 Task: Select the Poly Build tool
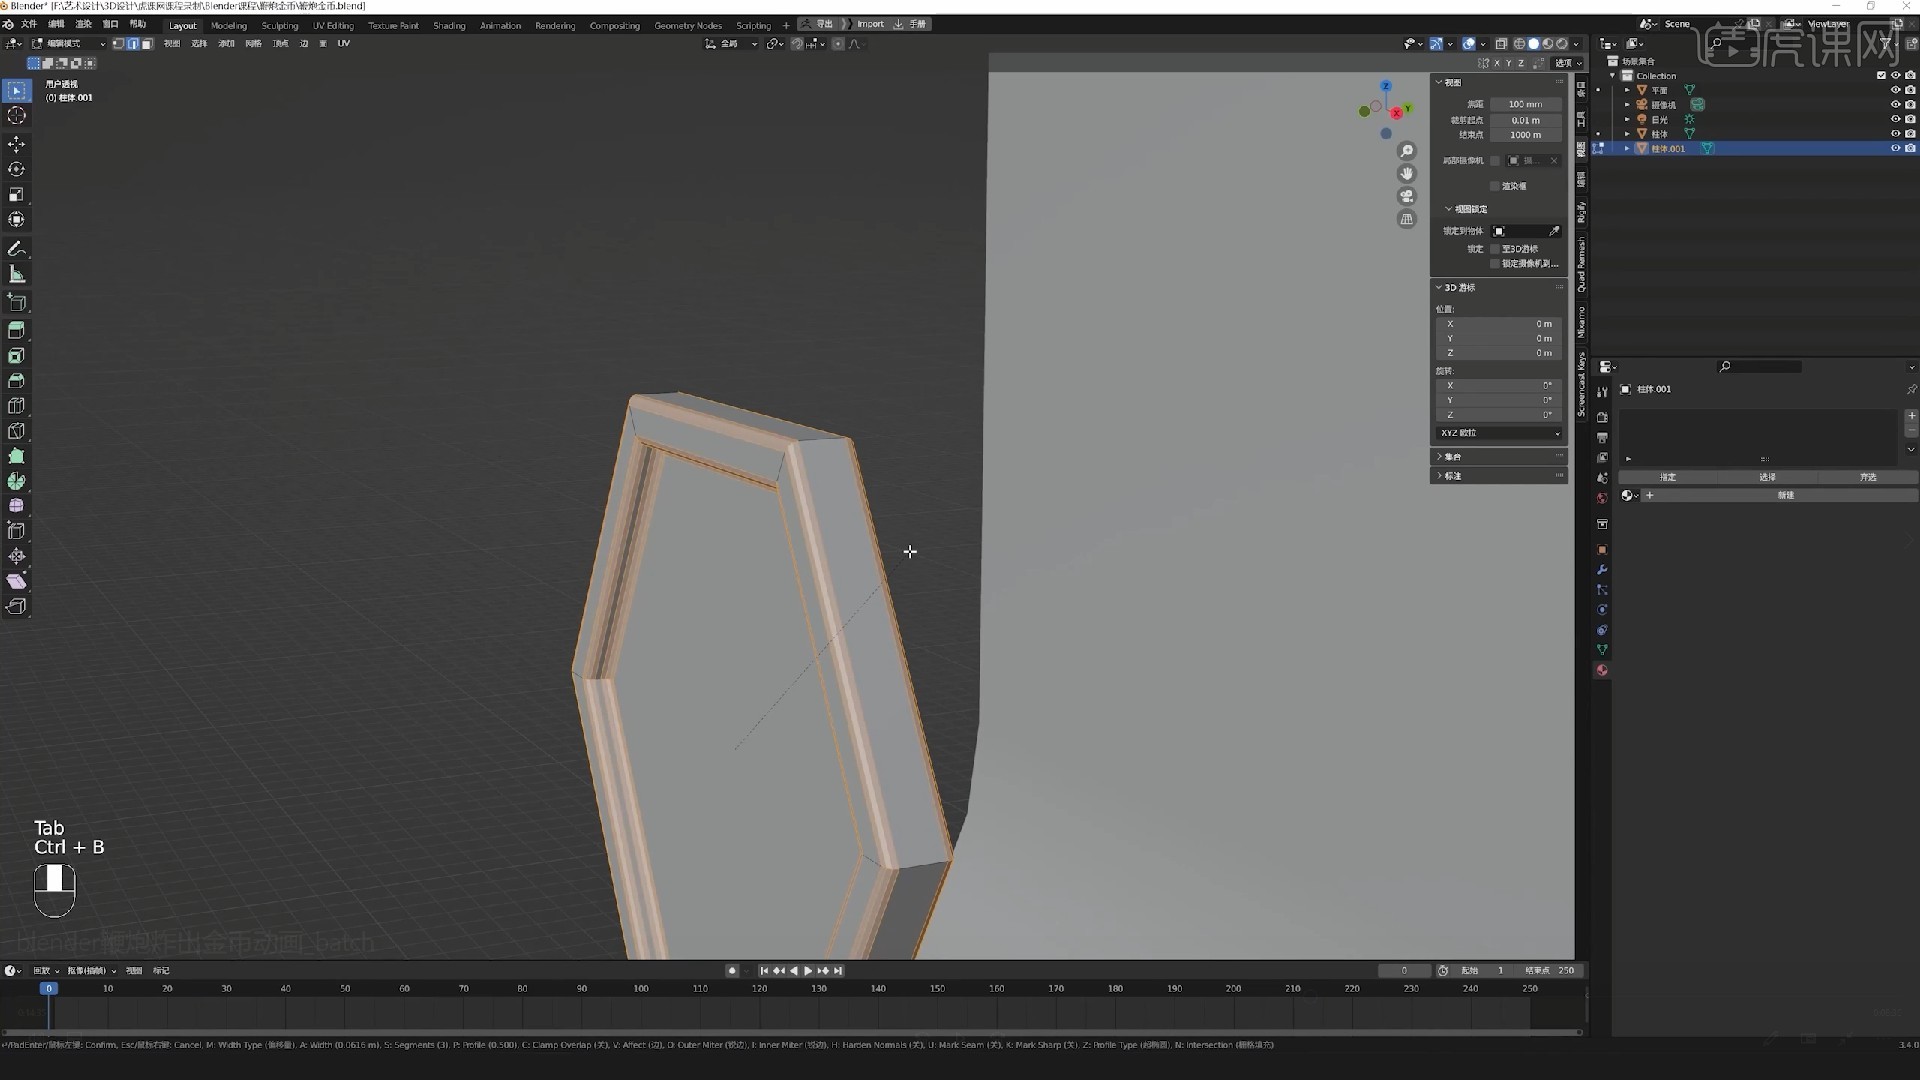point(17,455)
